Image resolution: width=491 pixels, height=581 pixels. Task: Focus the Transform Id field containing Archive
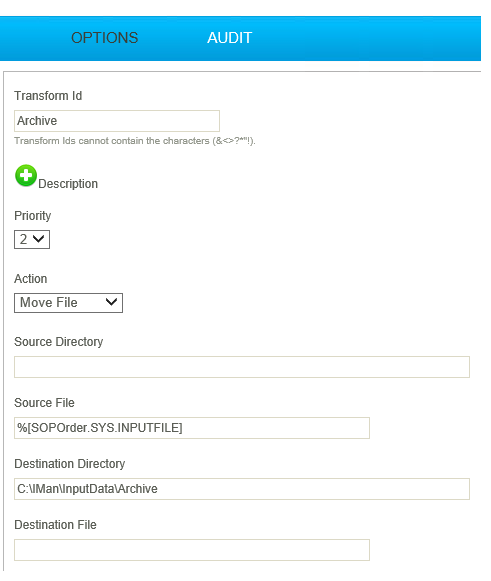click(x=117, y=121)
